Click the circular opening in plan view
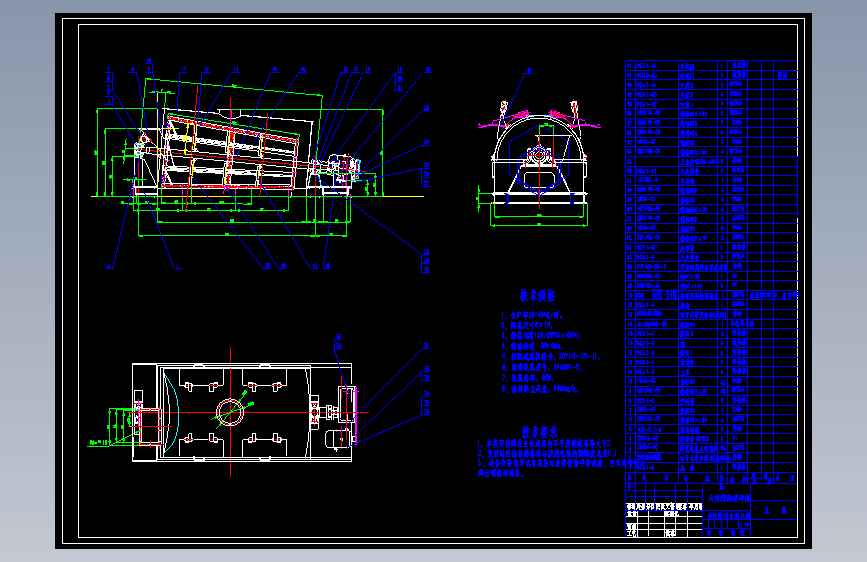867x562 pixels. click(x=229, y=412)
